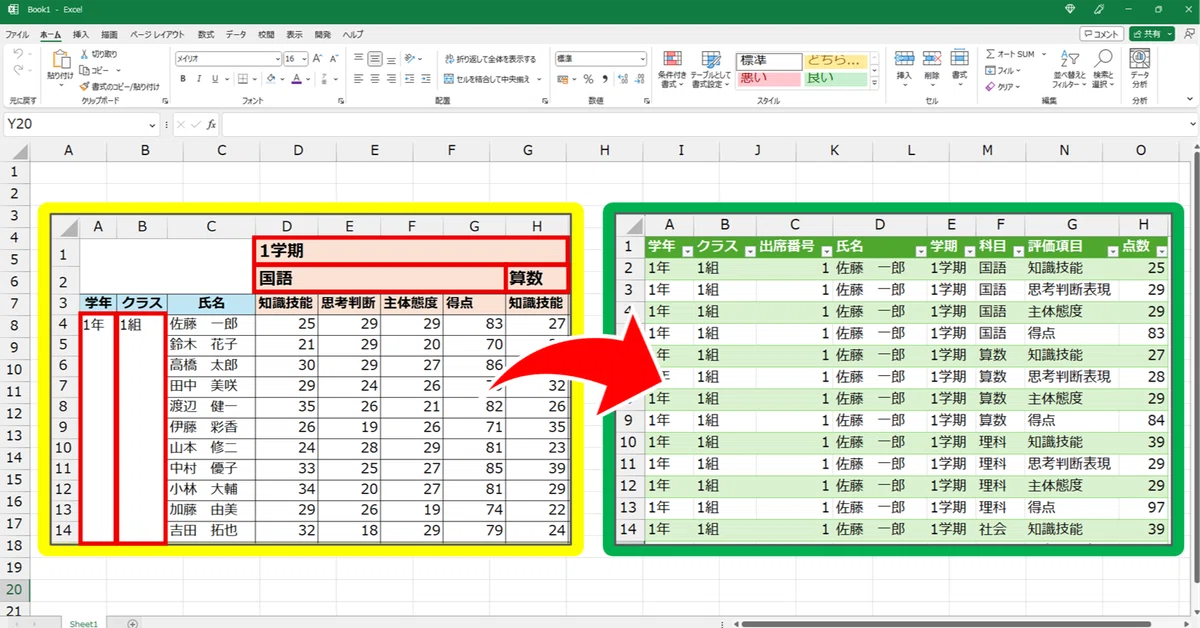
Task: Open Merge & Center dropdown arrow
Action: pos(539,79)
